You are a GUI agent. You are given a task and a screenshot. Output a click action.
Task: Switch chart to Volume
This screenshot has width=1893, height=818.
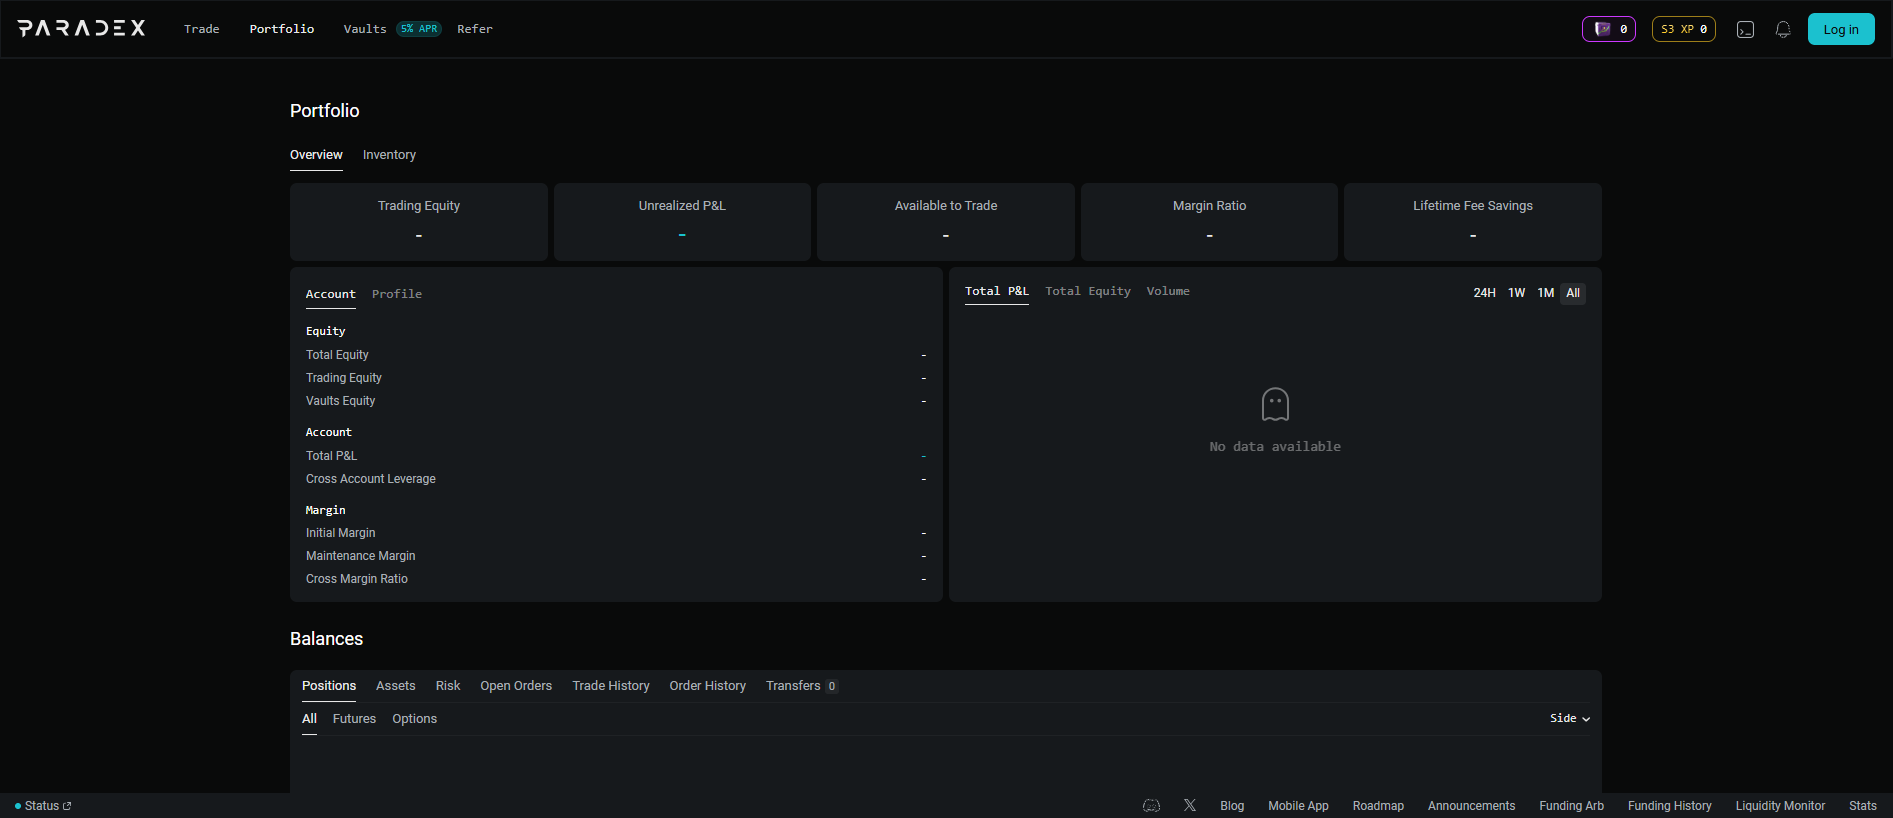pyautogui.click(x=1168, y=291)
